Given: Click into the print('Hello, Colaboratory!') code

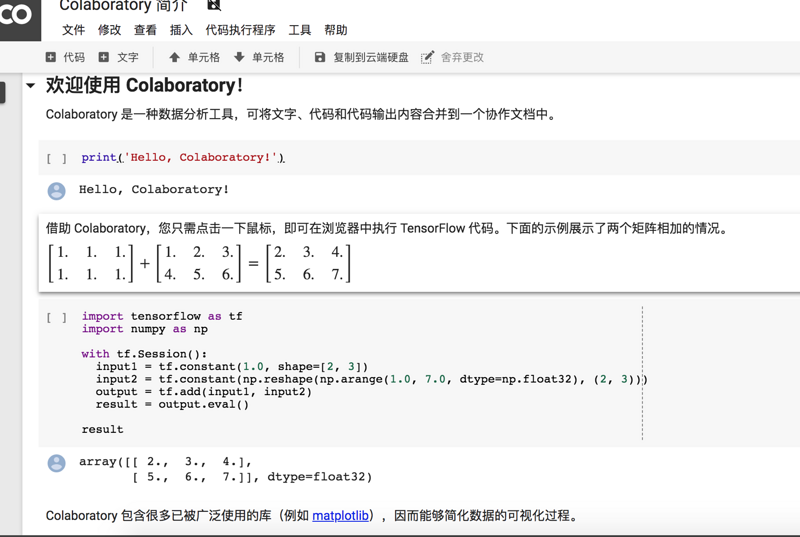Looking at the screenshot, I should (183, 158).
